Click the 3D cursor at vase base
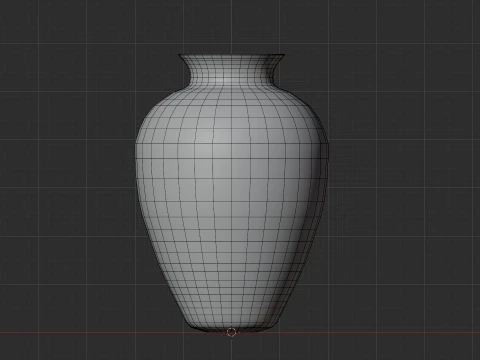Viewport: 480px width, 360px height. pyautogui.click(x=231, y=332)
